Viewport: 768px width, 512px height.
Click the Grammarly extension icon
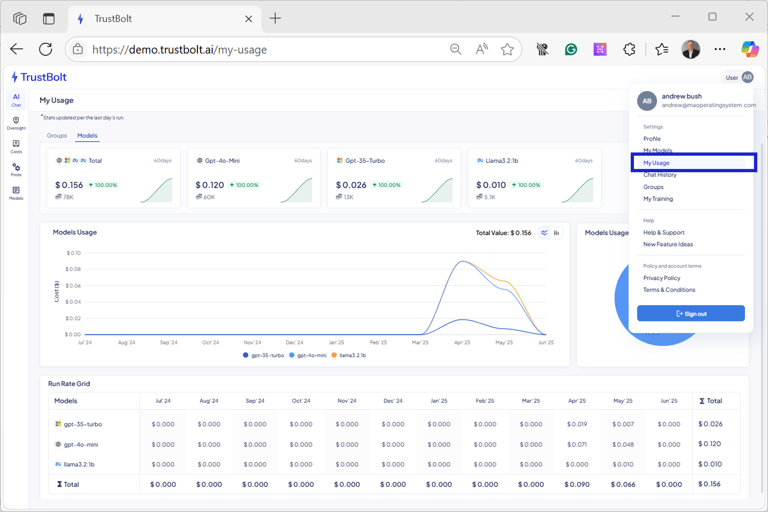(571, 49)
